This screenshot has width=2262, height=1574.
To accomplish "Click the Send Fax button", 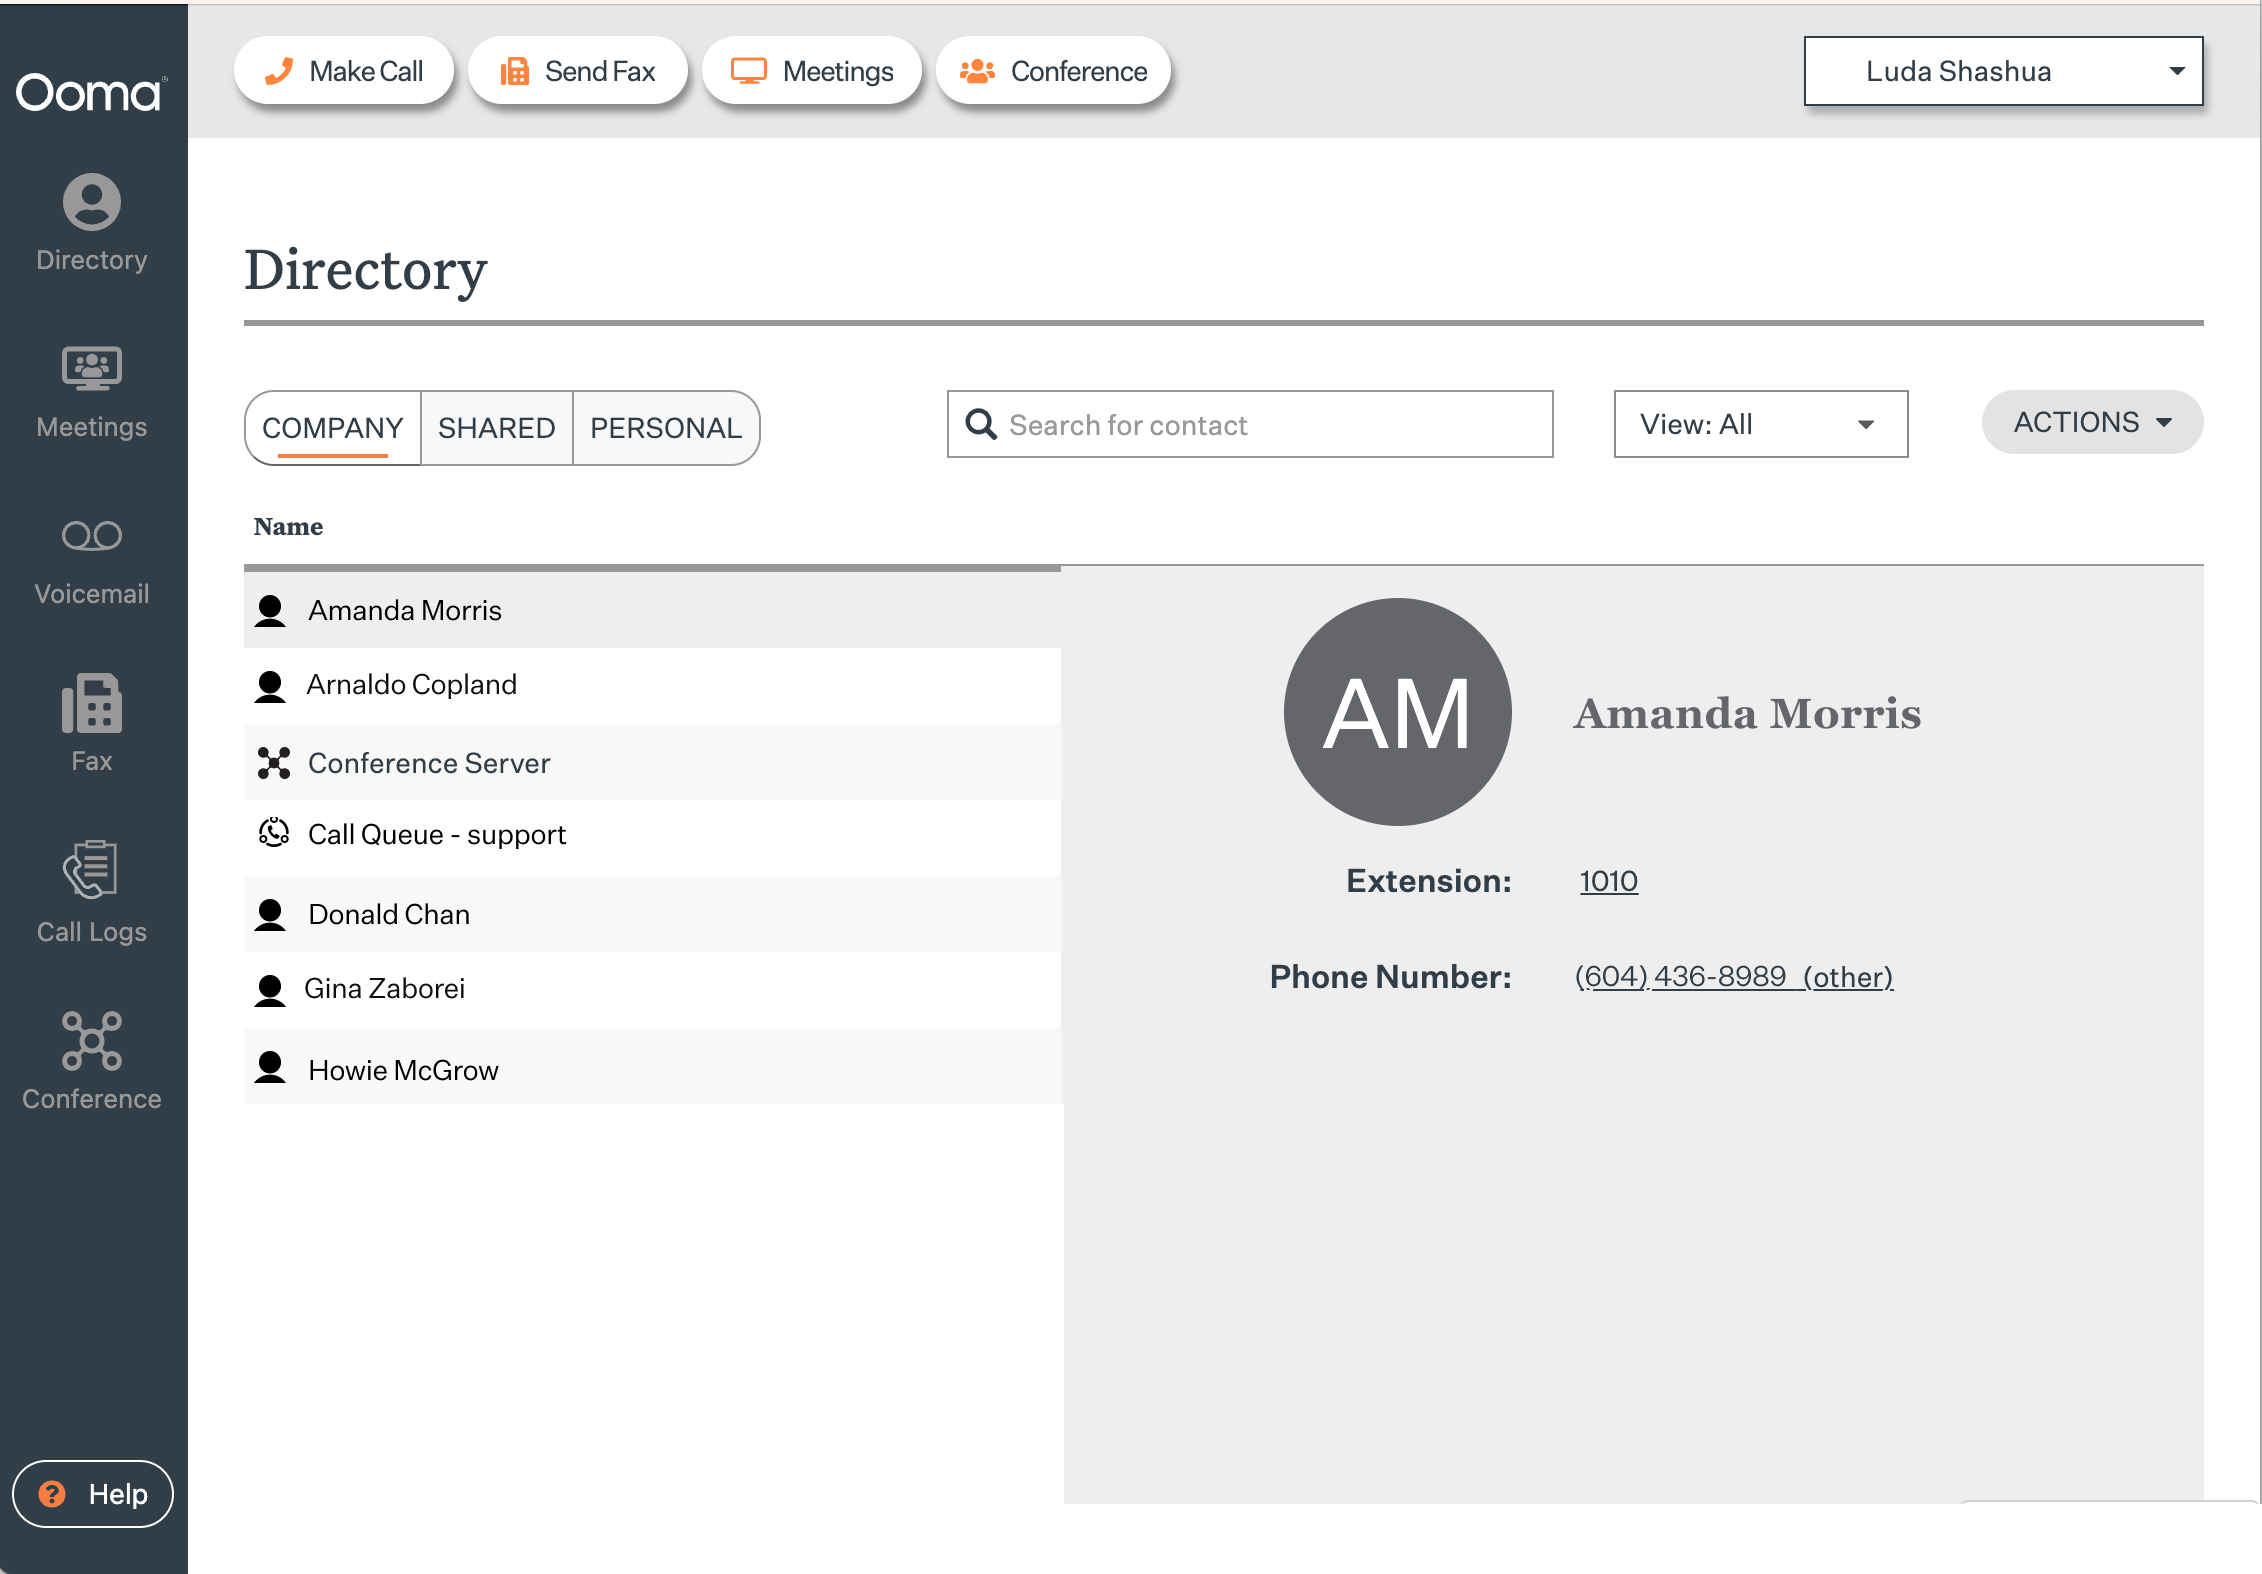I will (578, 71).
